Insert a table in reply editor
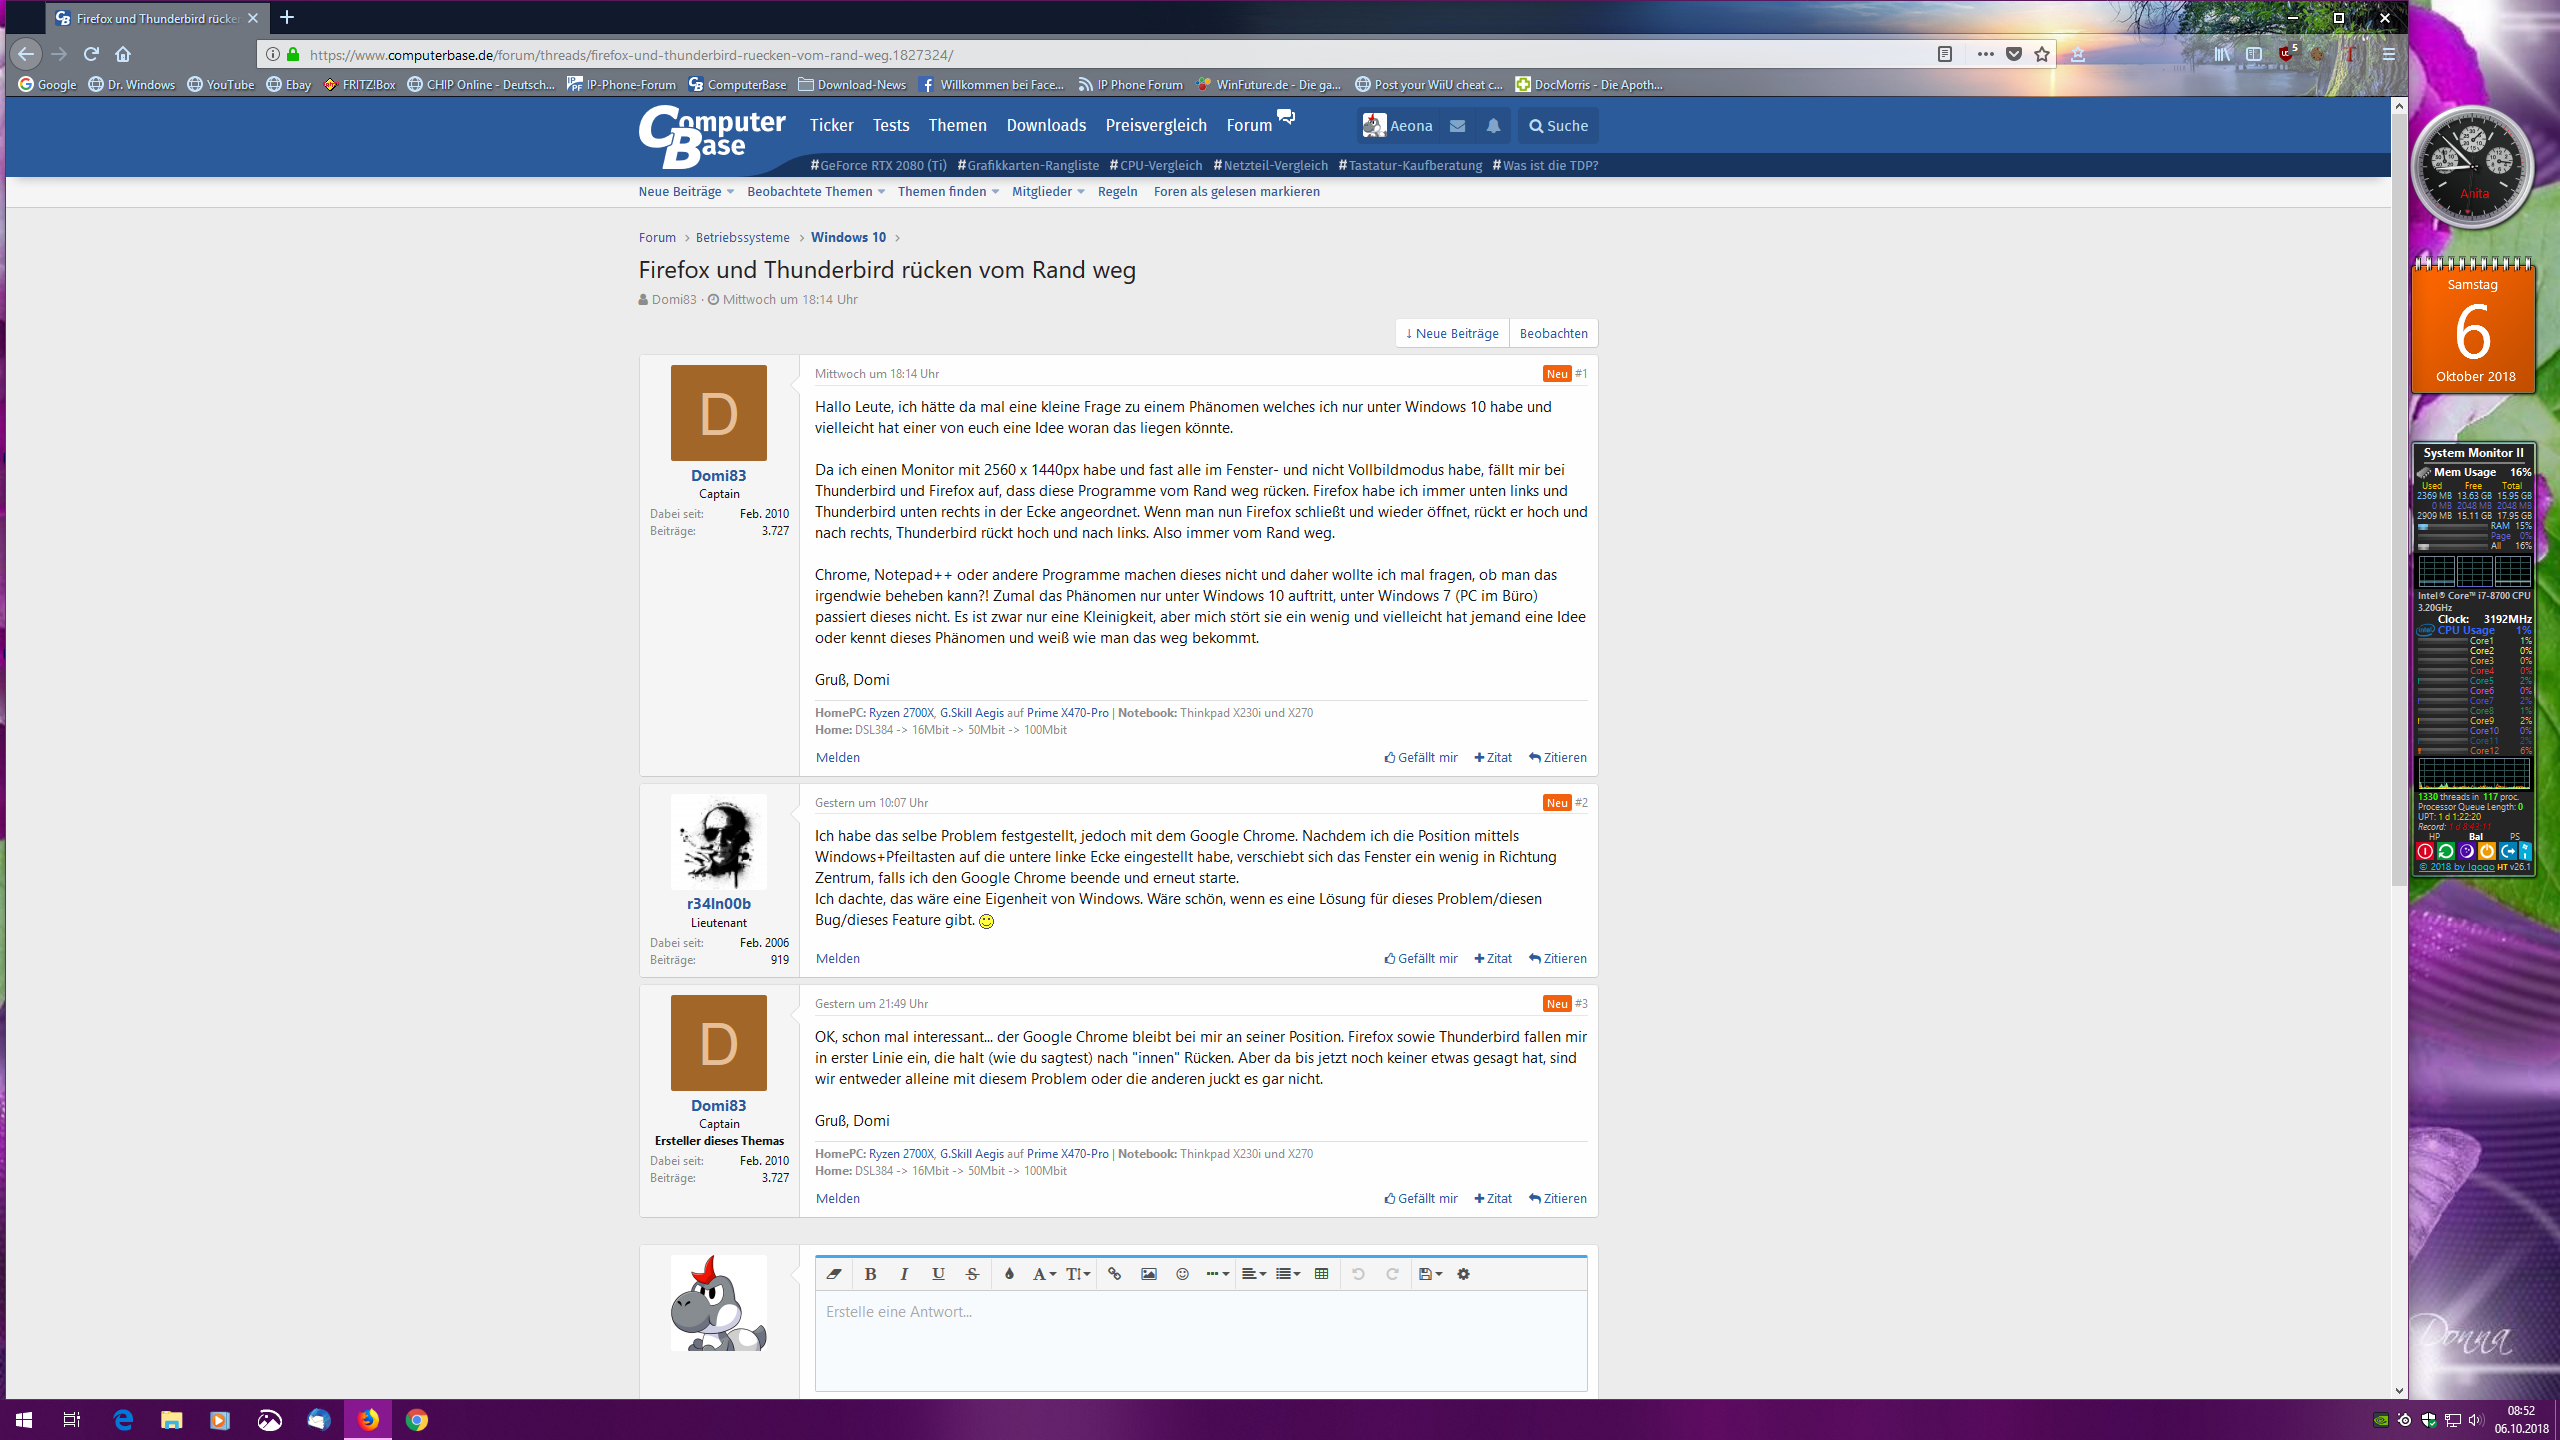This screenshot has height=1440, width=2560. click(1321, 1274)
